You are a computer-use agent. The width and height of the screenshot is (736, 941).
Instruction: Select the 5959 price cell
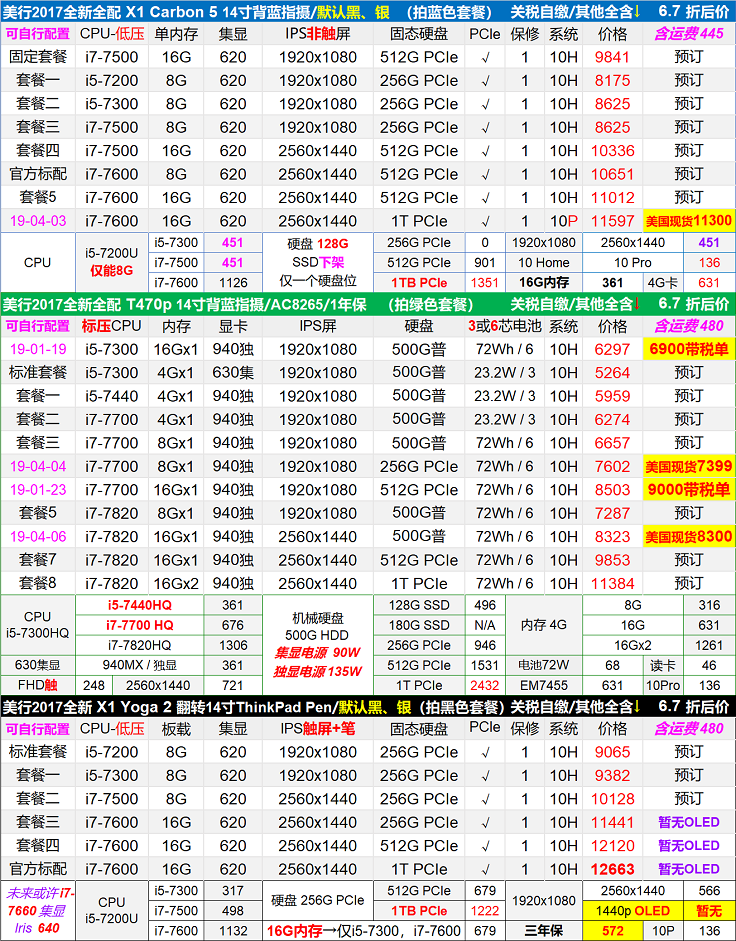pos(612,397)
